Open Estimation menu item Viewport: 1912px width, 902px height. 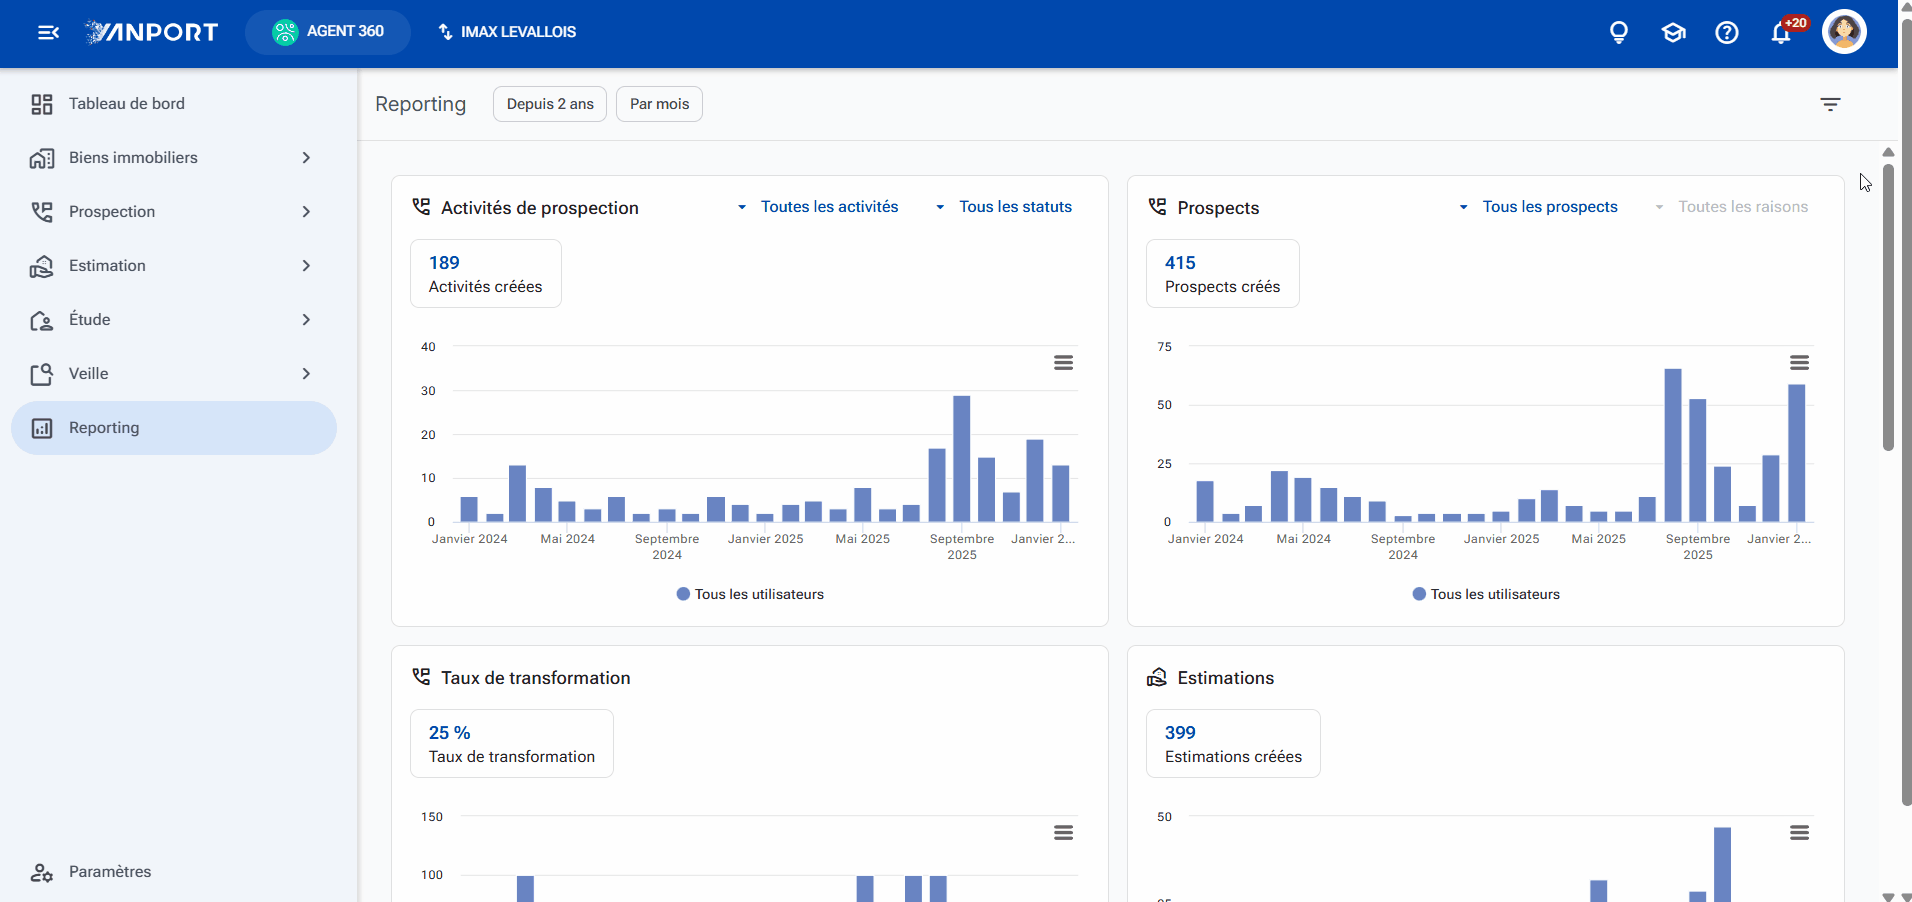coord(174,266)
